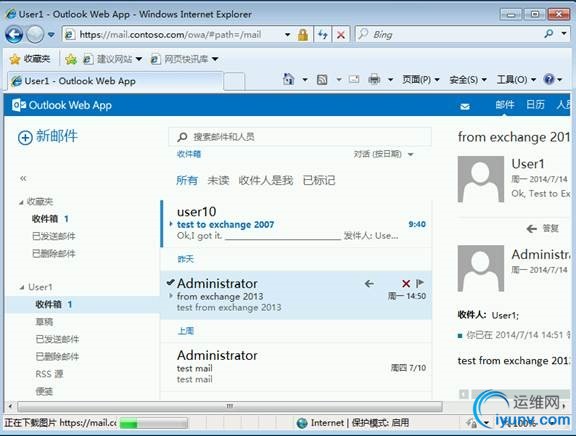Viewport: 576px width, 436px height.
Task: Open the Administrator test mail message
Action: coord(296,367)
